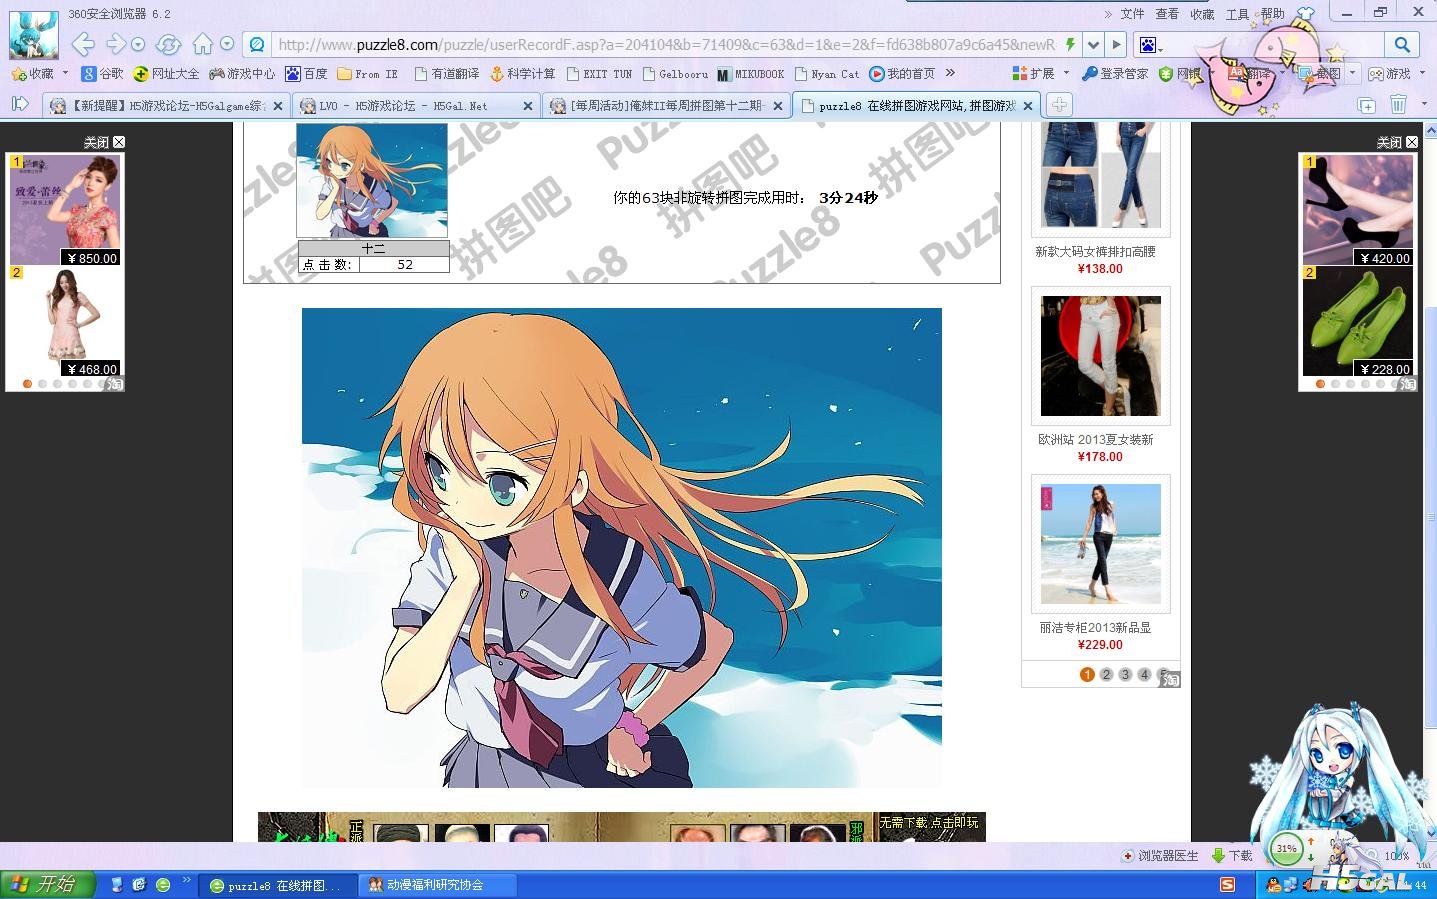
Task: Open the skin changer shirt icon
Action: (x=1305, y=13)
